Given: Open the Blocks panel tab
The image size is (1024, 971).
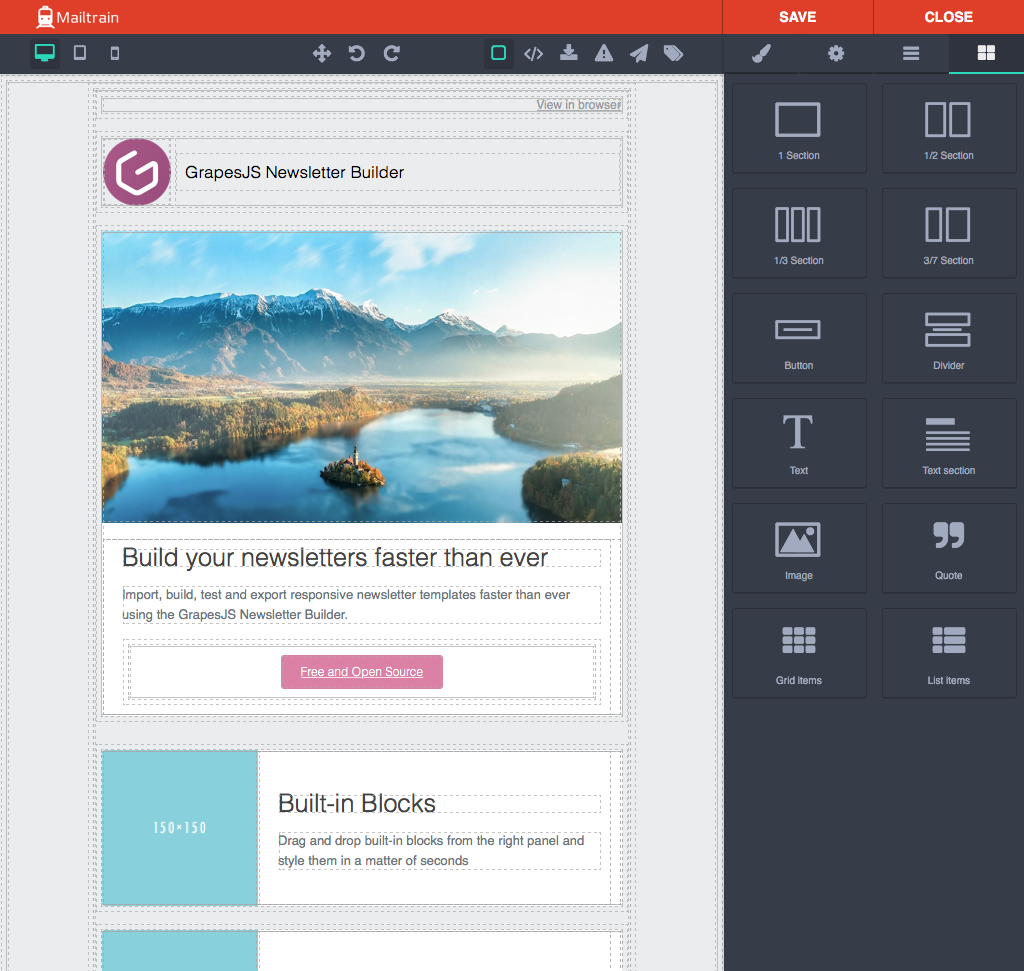Looking at the screenshot, I should [x=986, y=53].
